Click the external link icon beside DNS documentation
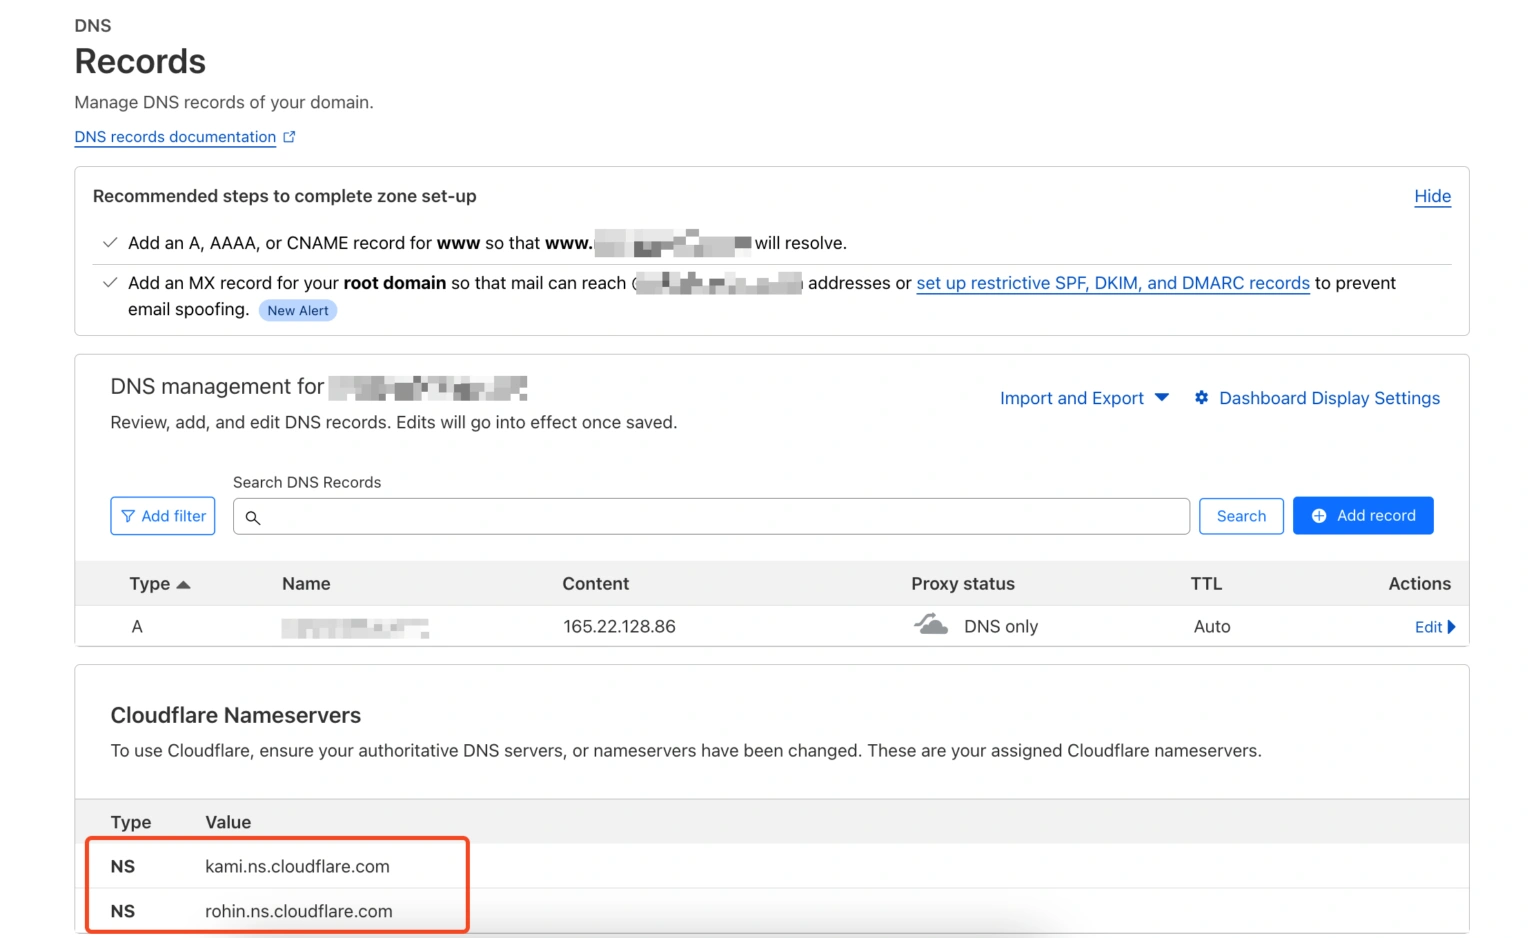The width and height of the screenshot is (1536, 938). 289,137
